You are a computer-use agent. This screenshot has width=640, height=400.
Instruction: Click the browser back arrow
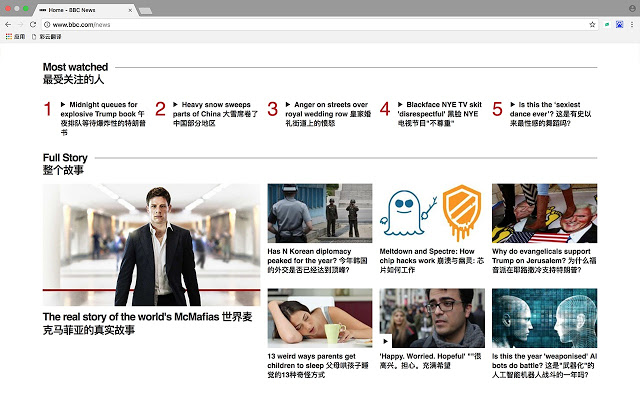pyautogui.click(x=8, y=23)
